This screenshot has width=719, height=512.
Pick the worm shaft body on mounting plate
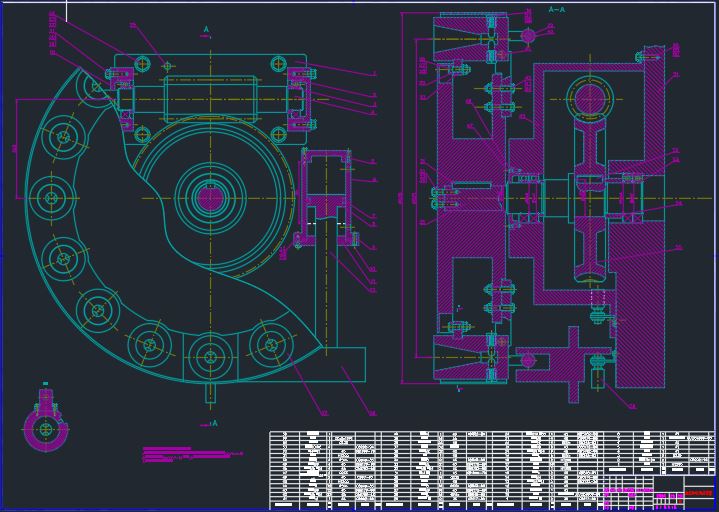pyautogui.click(x=210, y=99)
